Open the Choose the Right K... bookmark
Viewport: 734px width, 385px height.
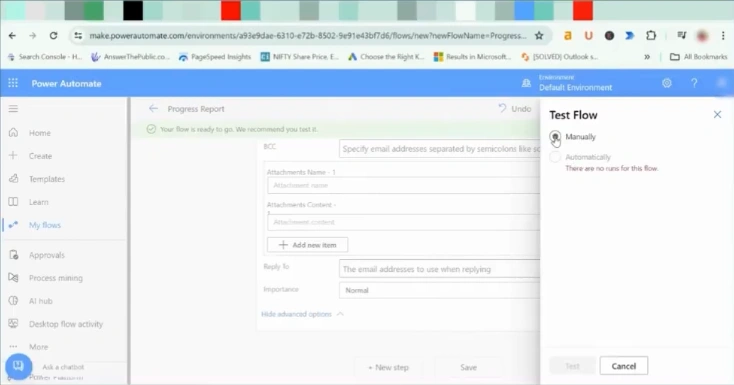point(386,57)
